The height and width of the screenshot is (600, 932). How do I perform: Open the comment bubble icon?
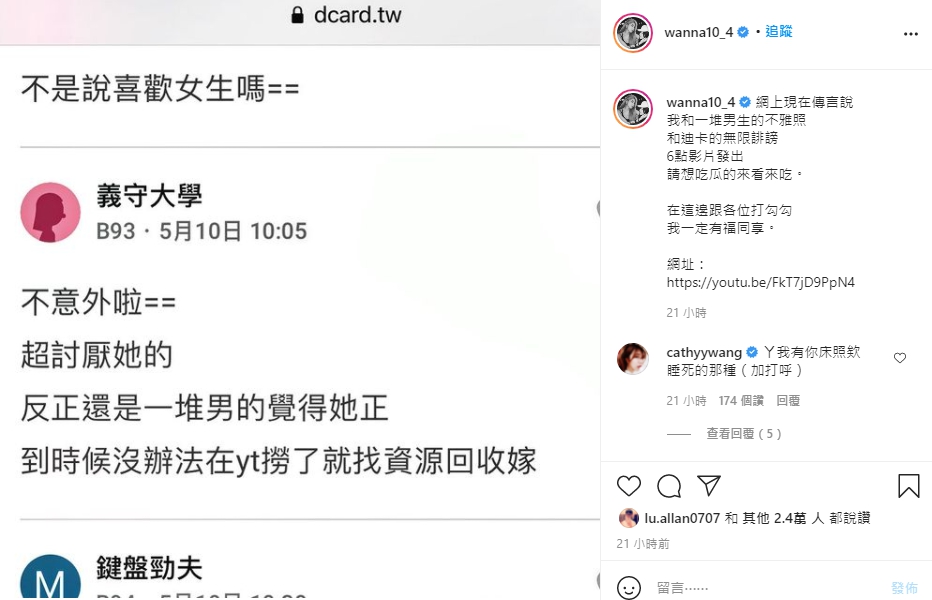(669, 486)
